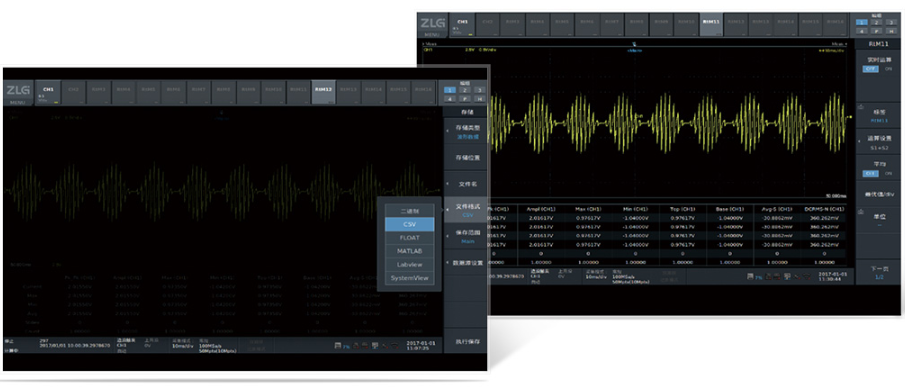Click monitor icon in left status bar
This screenshot has height=387, width=905.
(375, 345)
